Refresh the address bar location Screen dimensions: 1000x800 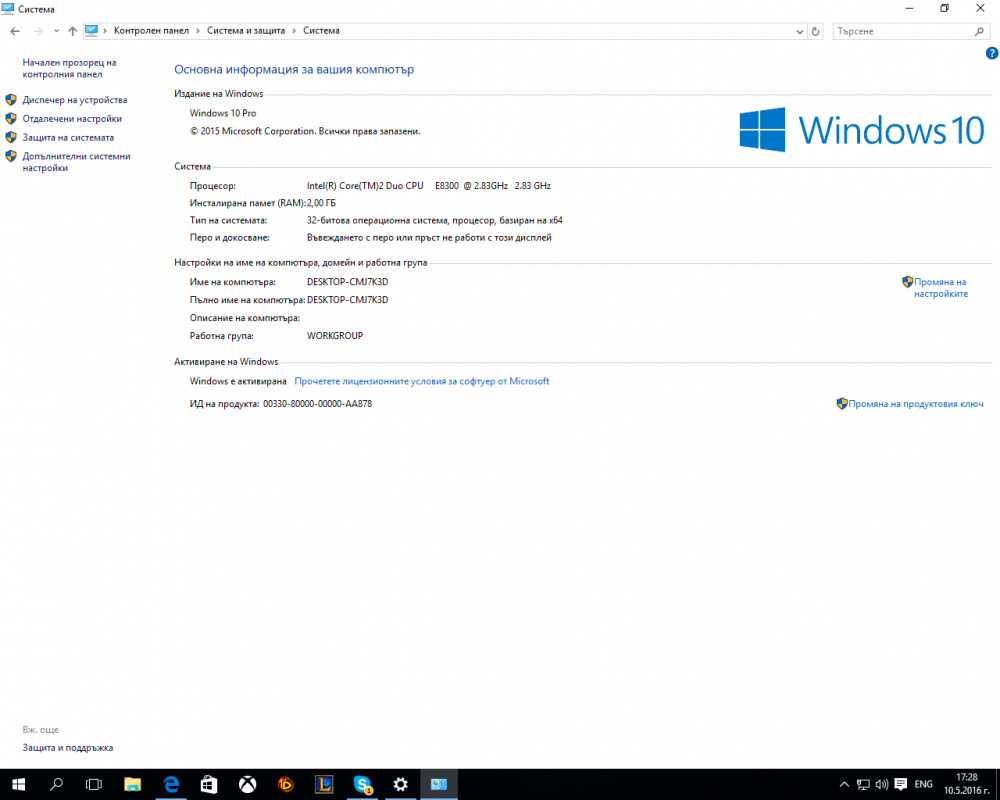tap(815, 31)
